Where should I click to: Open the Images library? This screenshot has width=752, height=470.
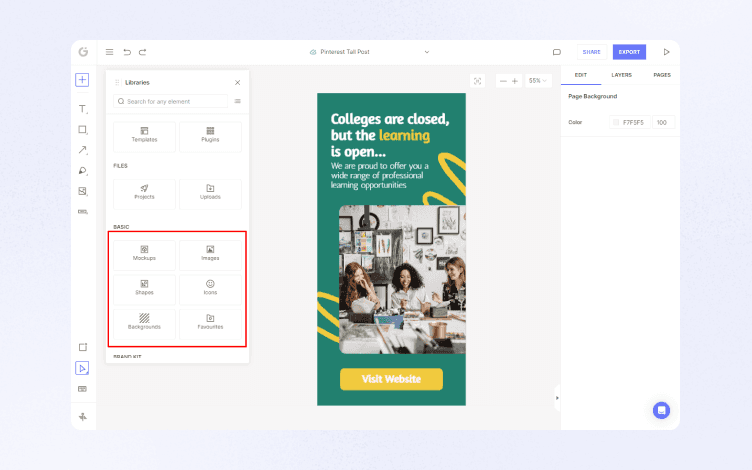coord(210,255)
